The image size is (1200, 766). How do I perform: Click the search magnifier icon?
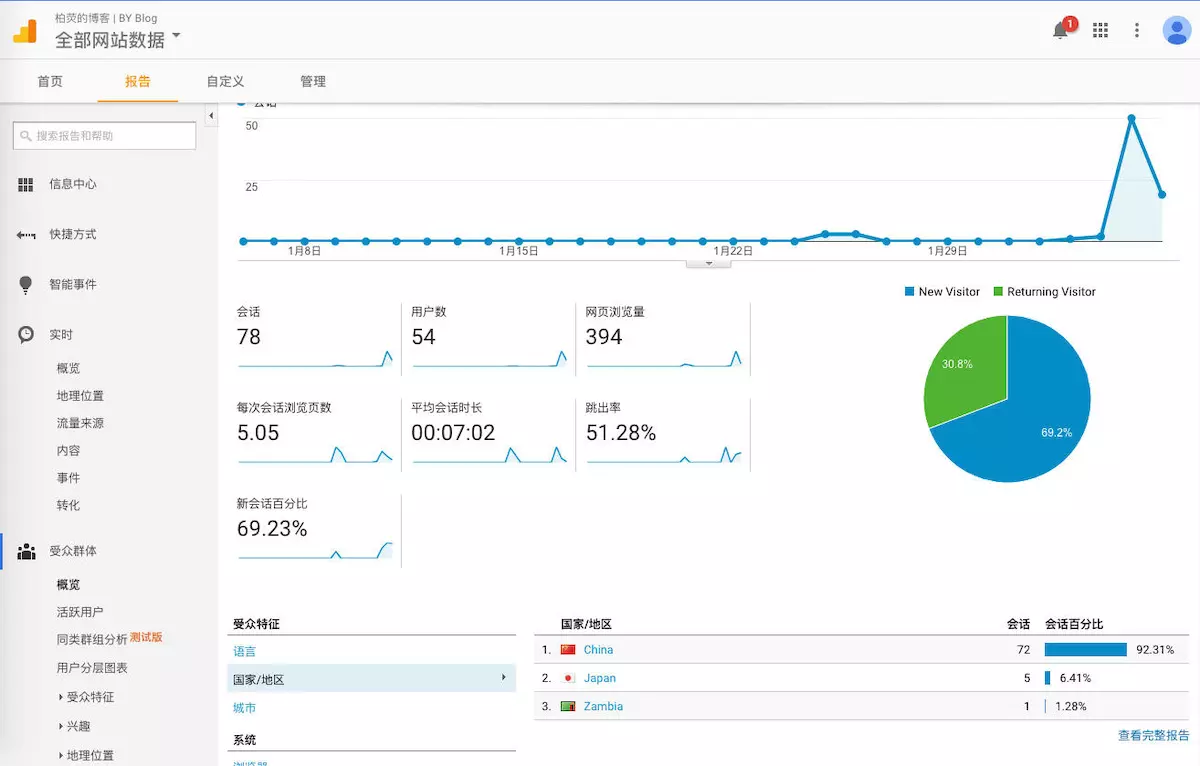click(26, 136)
